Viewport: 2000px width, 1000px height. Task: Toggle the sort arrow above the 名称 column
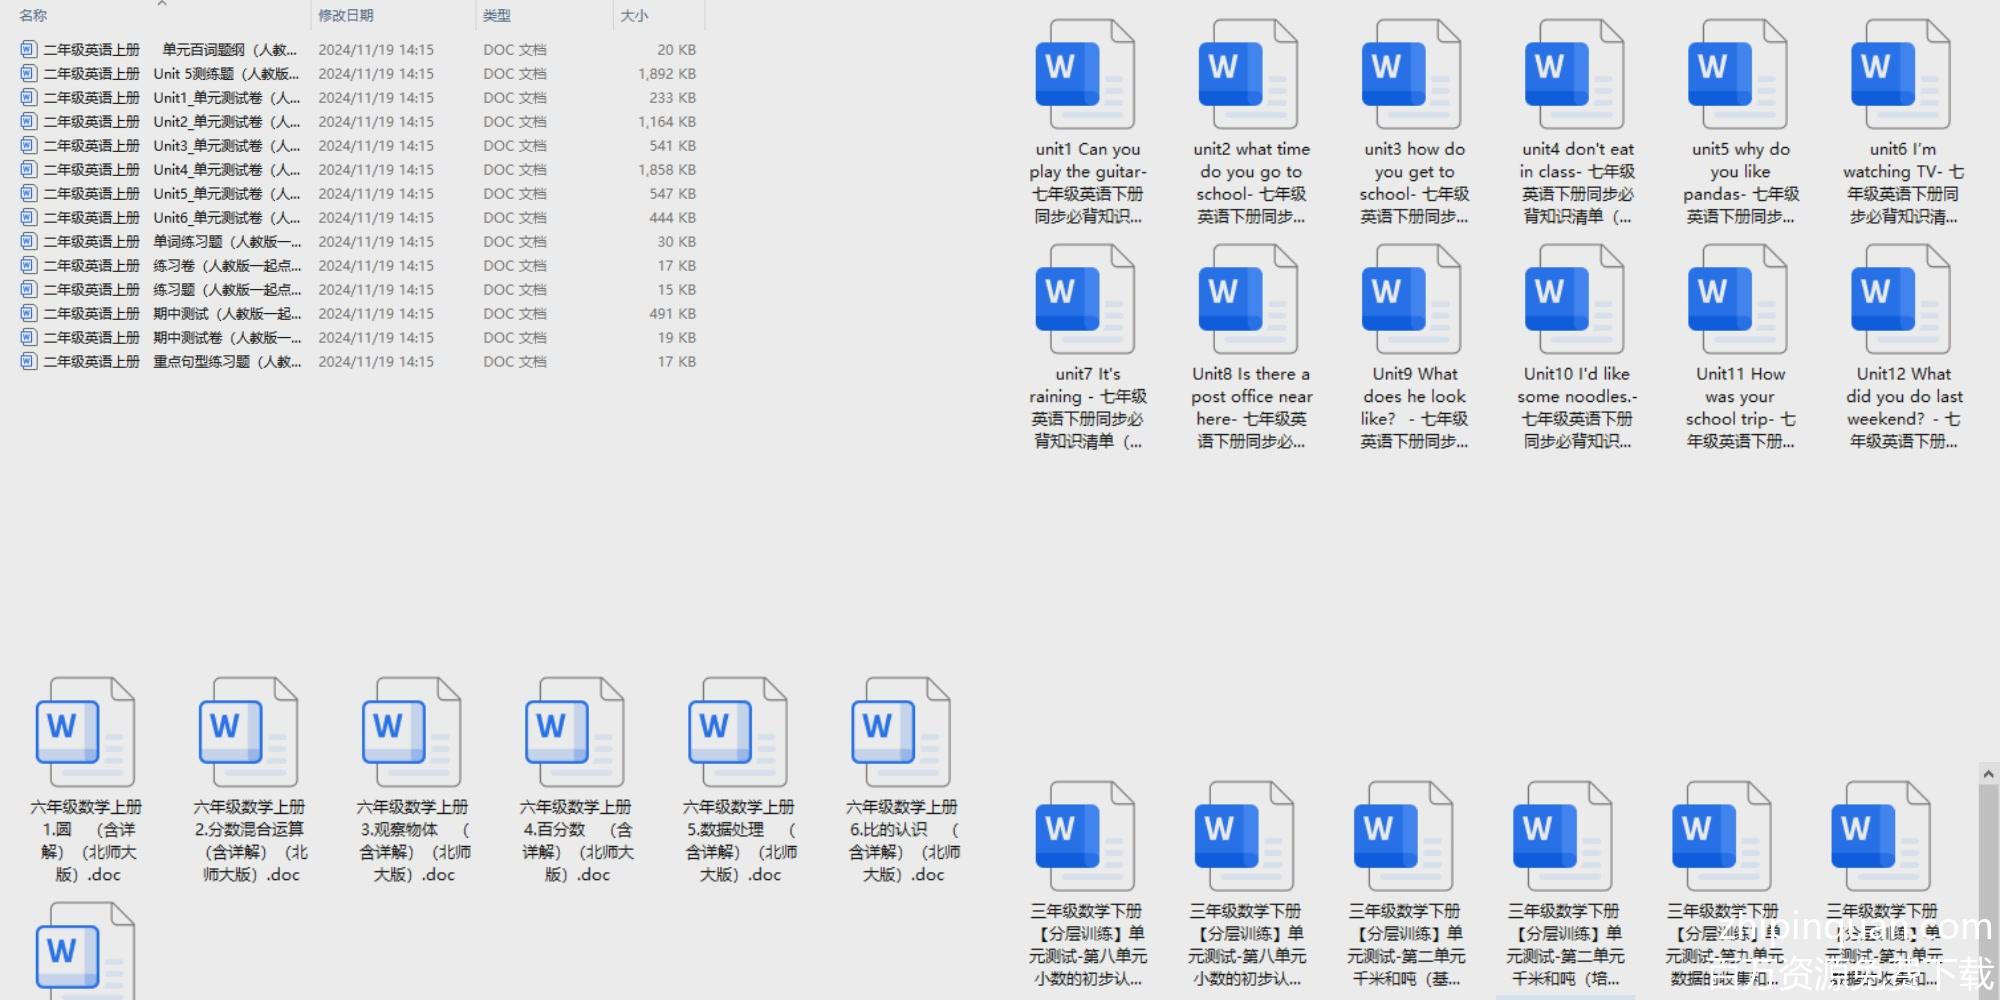coord(162,4)
